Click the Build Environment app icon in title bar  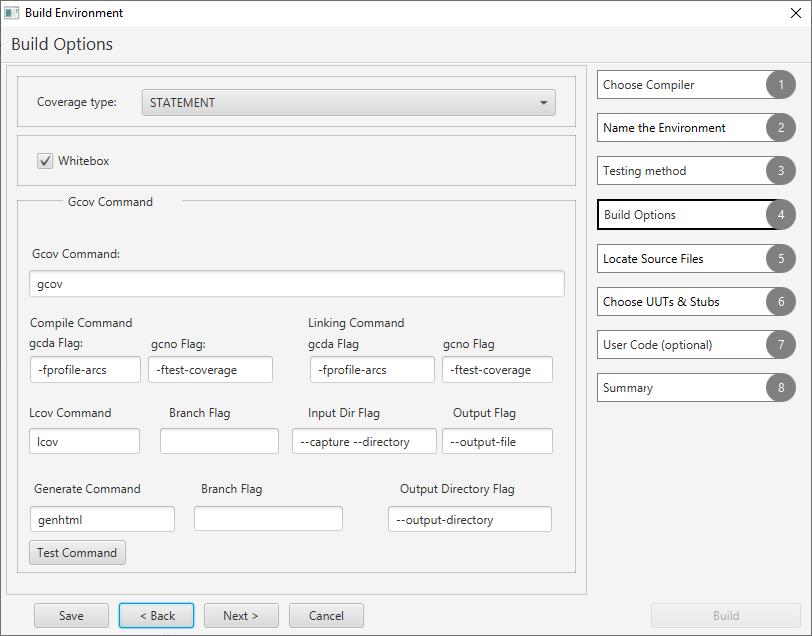click(x=12, y=12)
